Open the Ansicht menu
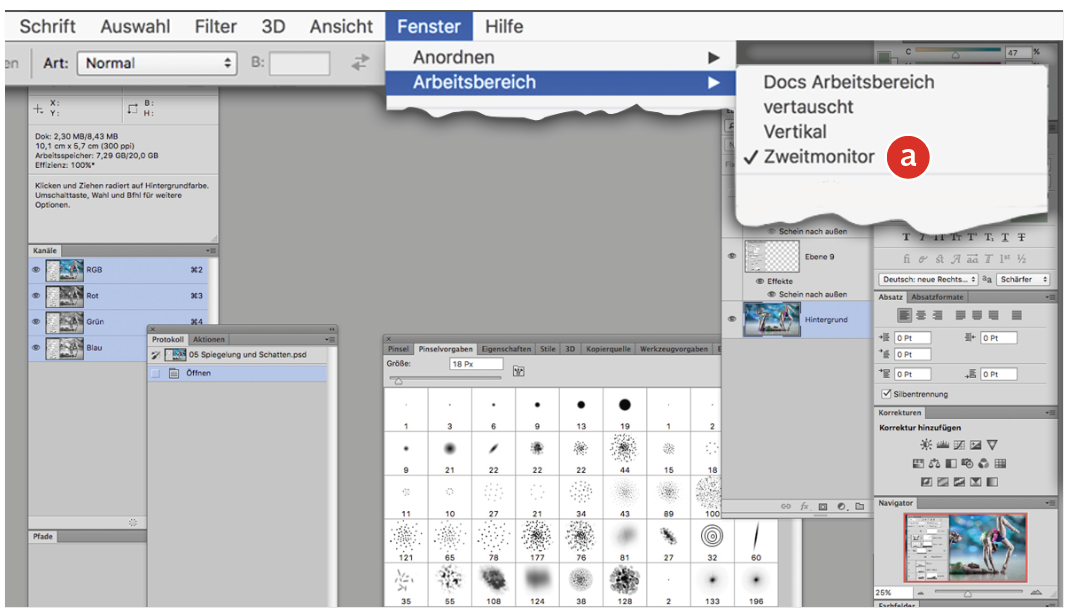Viewport: 1068px width, 612px height. click(341, 27)
